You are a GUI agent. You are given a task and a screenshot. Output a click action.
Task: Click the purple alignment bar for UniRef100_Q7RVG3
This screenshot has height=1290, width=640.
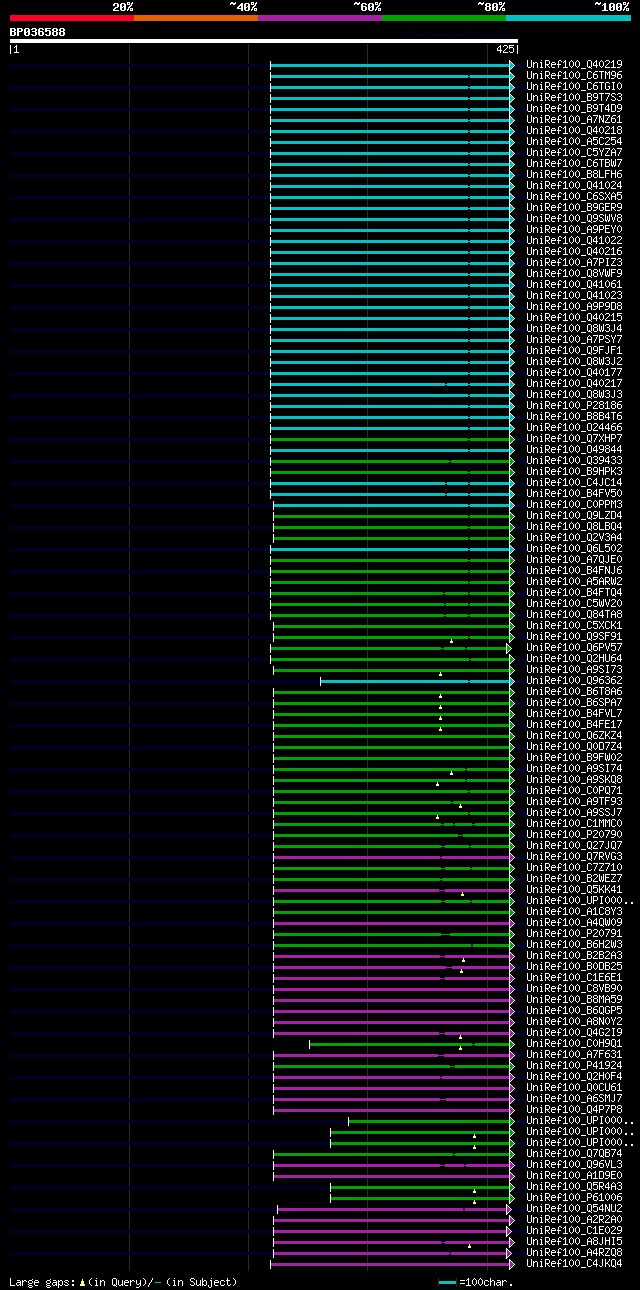coord(393,857)
